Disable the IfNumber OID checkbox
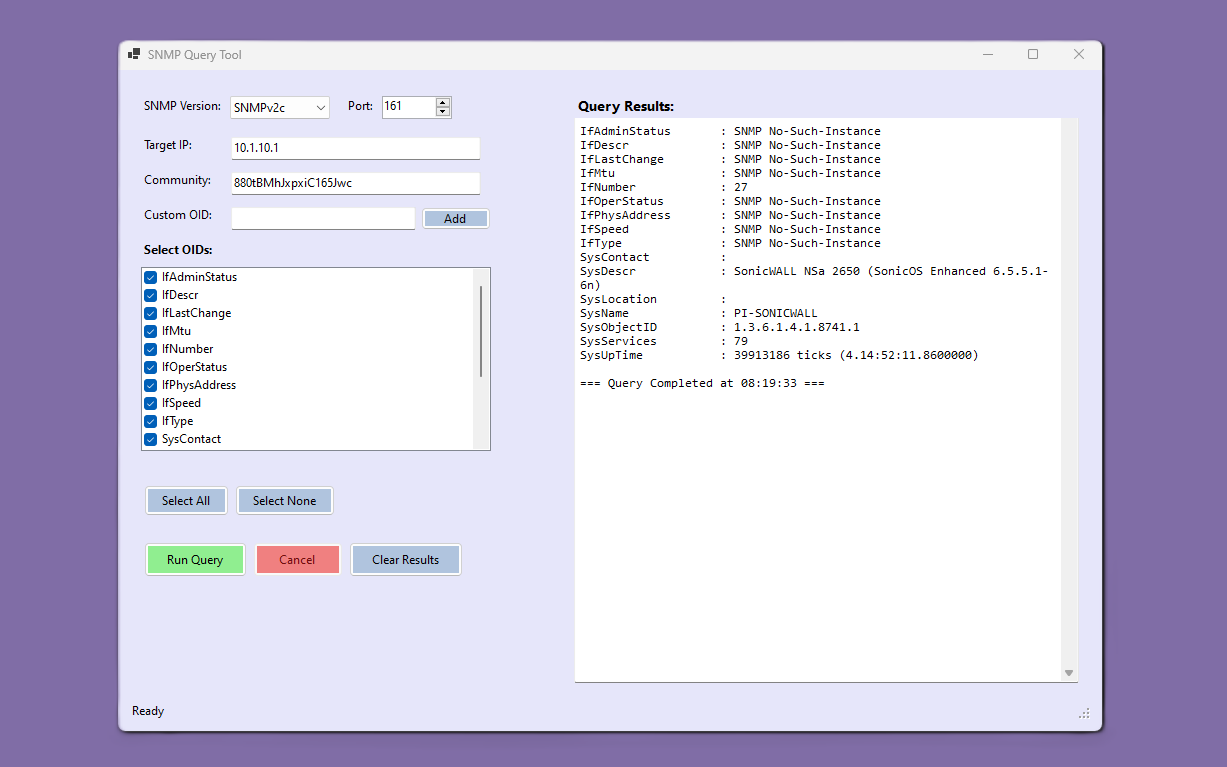 [x=151, y=349]
